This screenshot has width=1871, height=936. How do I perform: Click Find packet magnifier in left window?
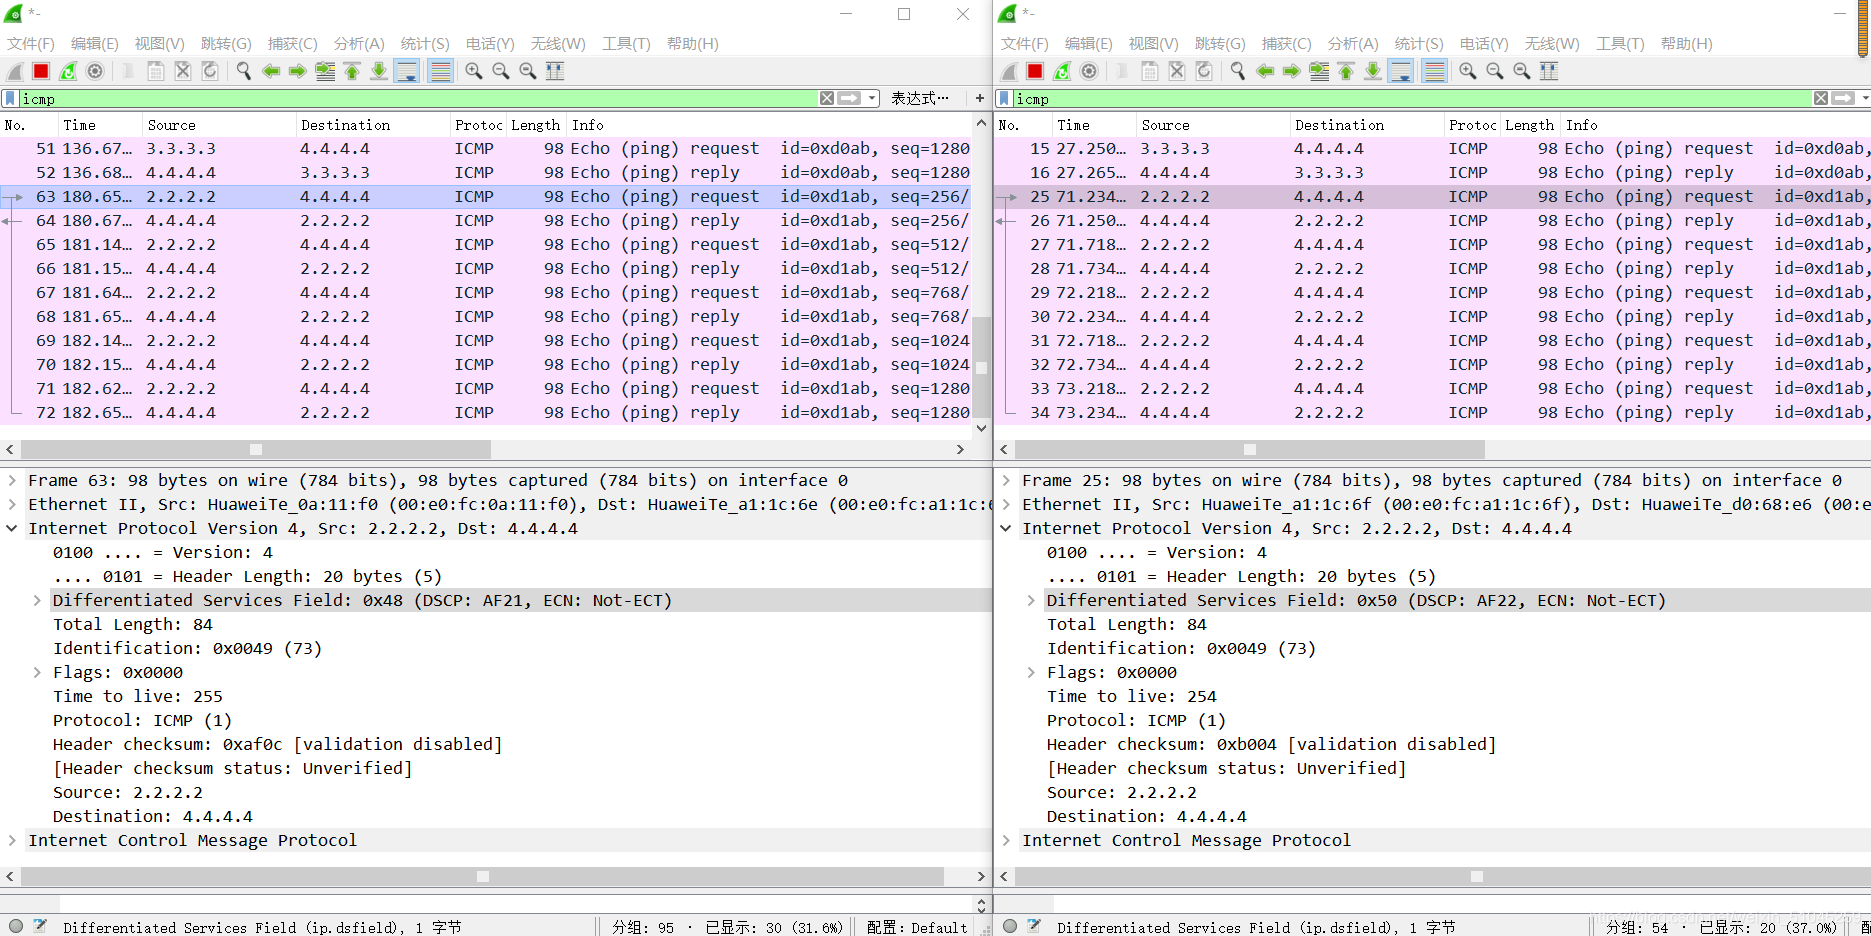tap(243, 71)
